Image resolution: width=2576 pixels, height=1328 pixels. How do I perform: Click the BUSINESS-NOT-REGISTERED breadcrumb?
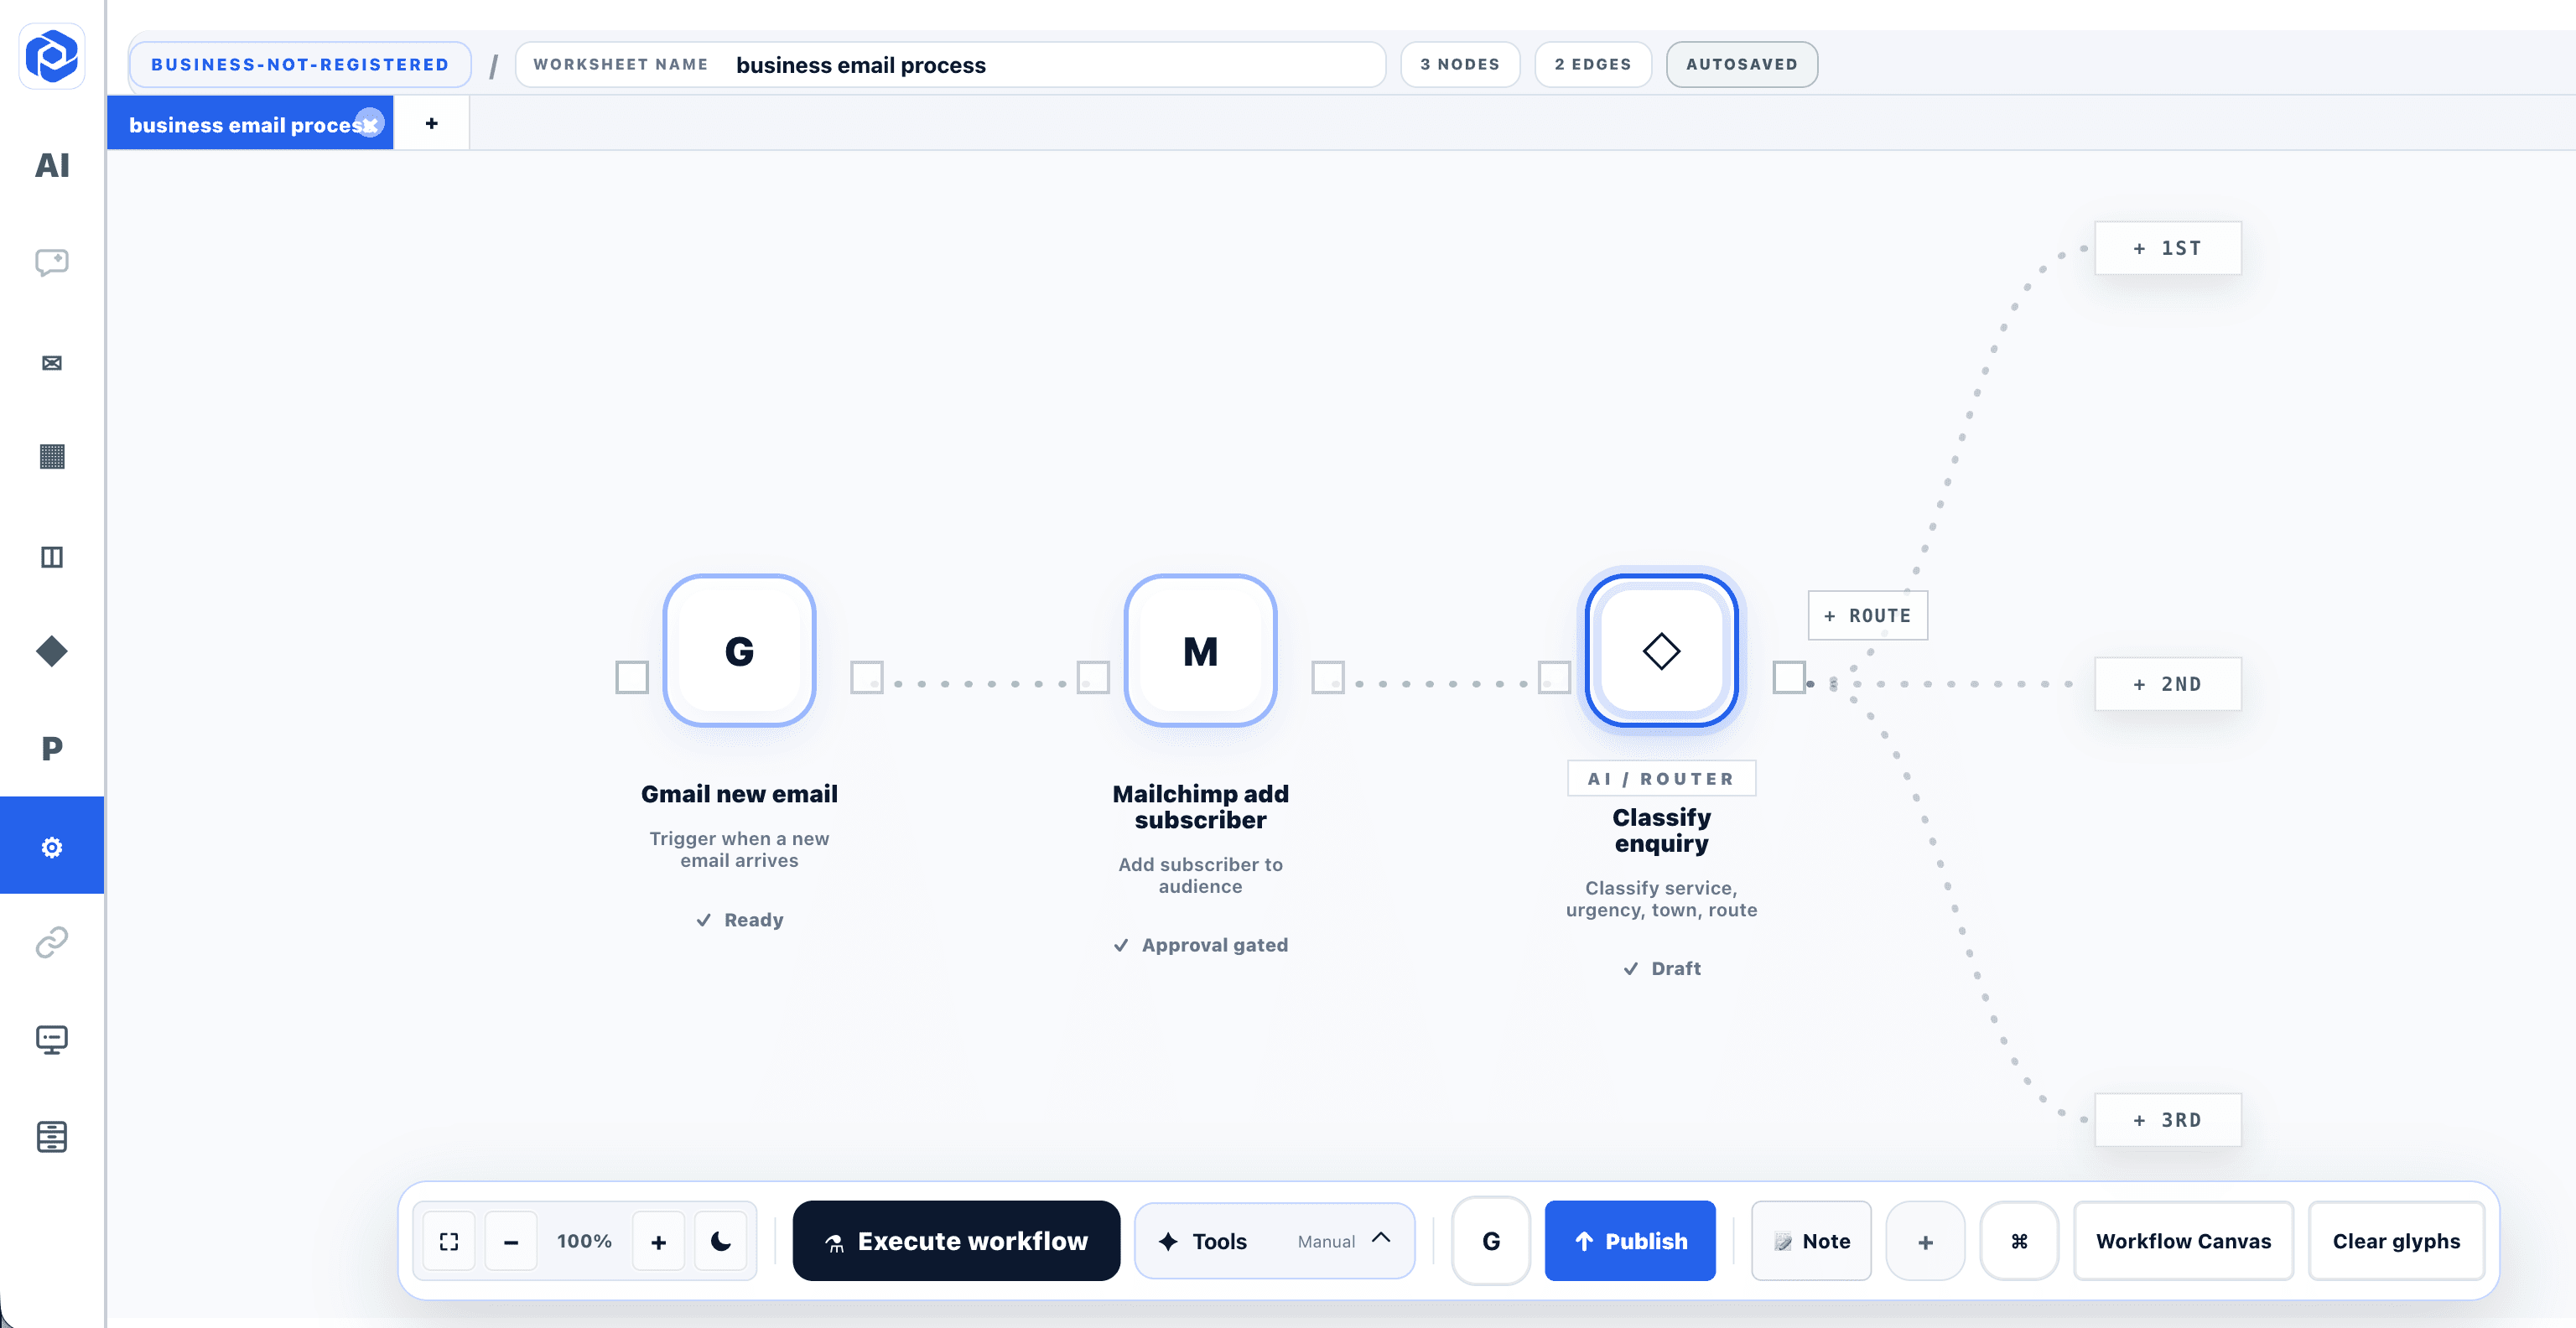[300, 65]
